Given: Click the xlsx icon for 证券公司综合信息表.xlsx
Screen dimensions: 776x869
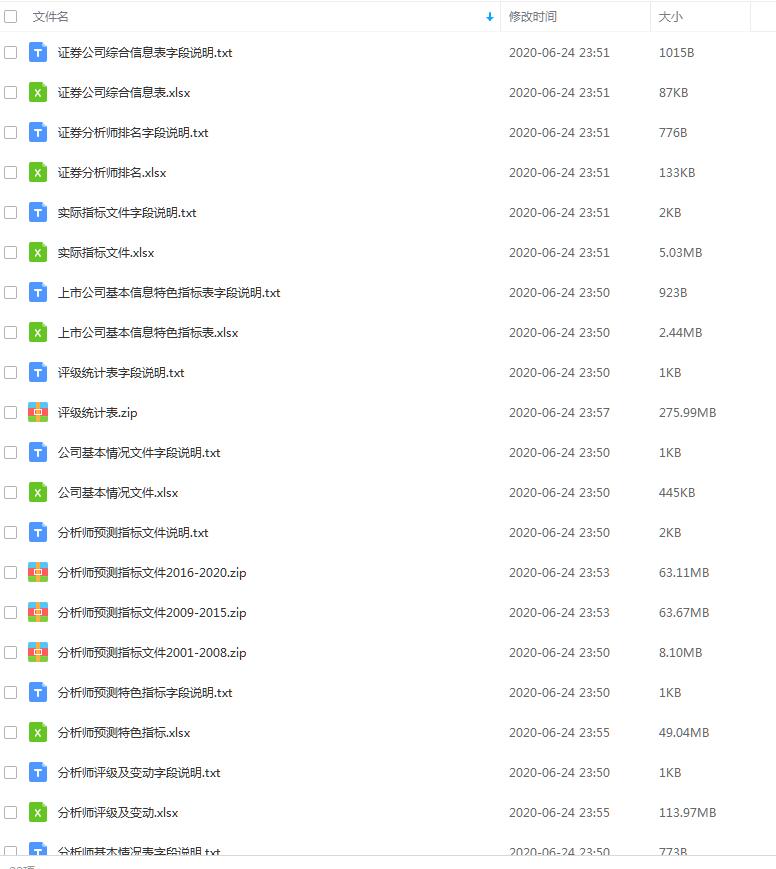Looking at the screenshot, I should coord(38,93).
